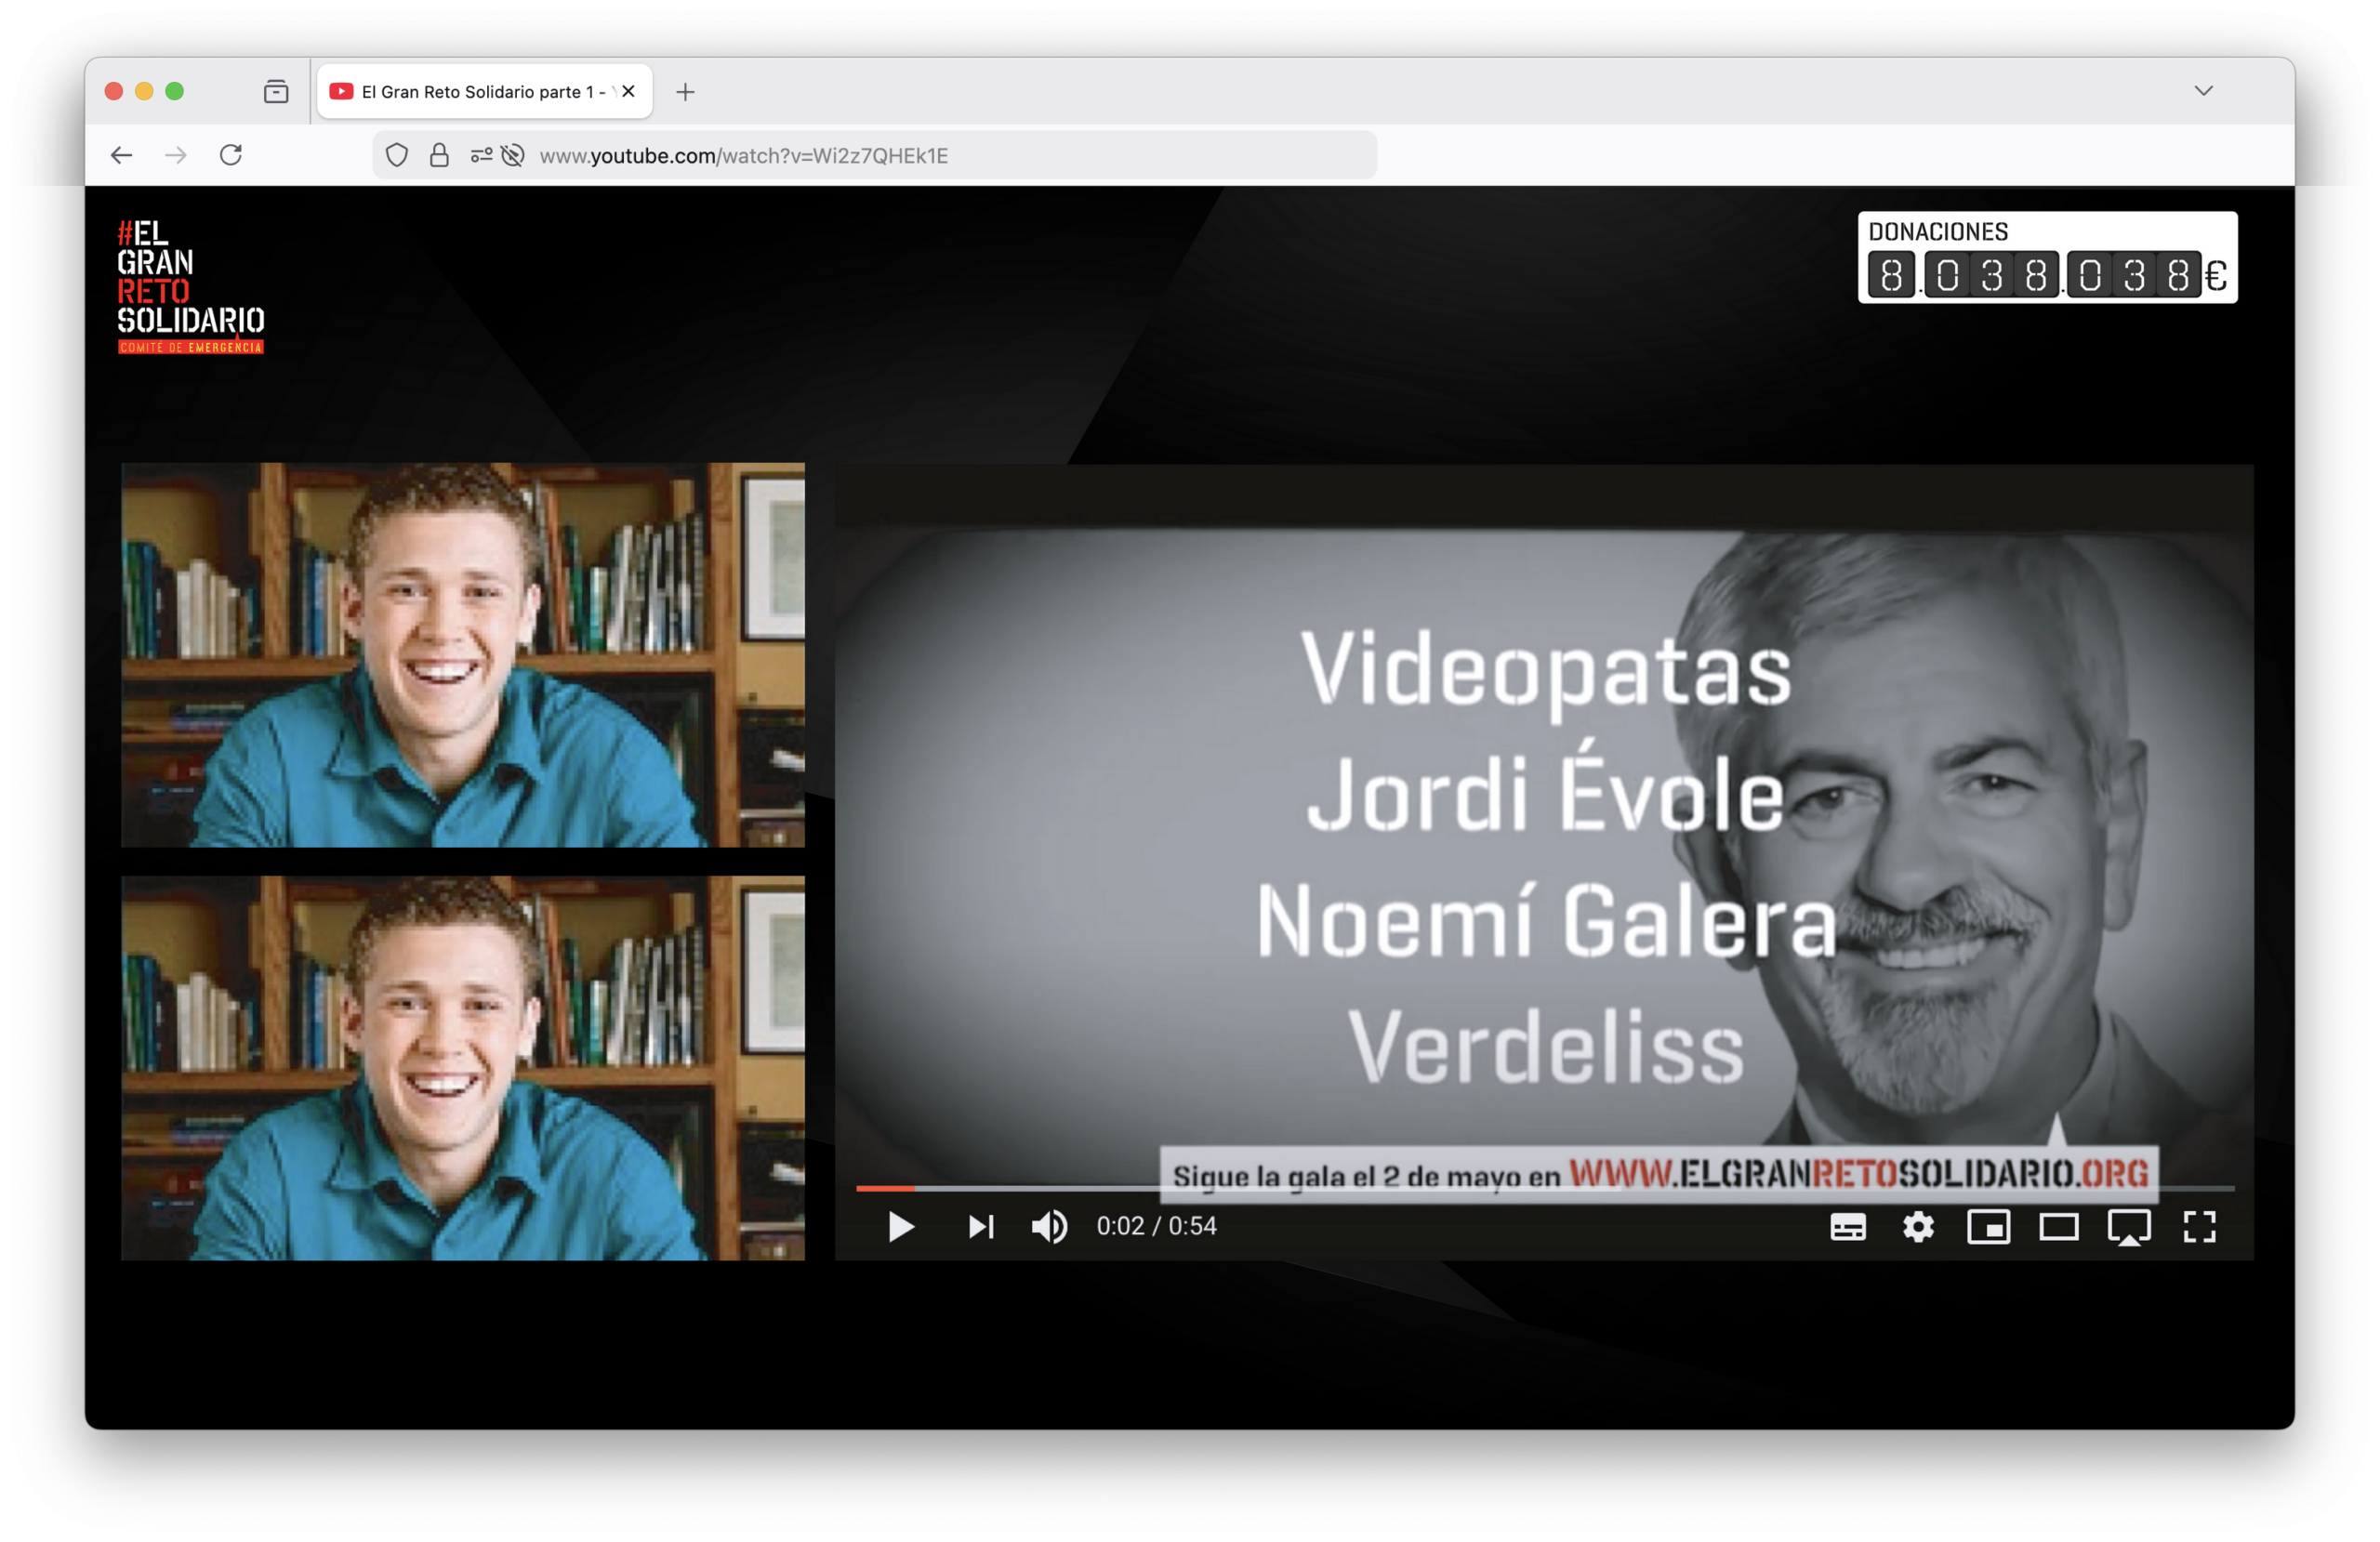The width and height of the screenshot is (2380, 1542).
Task: Mute the video volume
Action: [x=1049, y=1226]
